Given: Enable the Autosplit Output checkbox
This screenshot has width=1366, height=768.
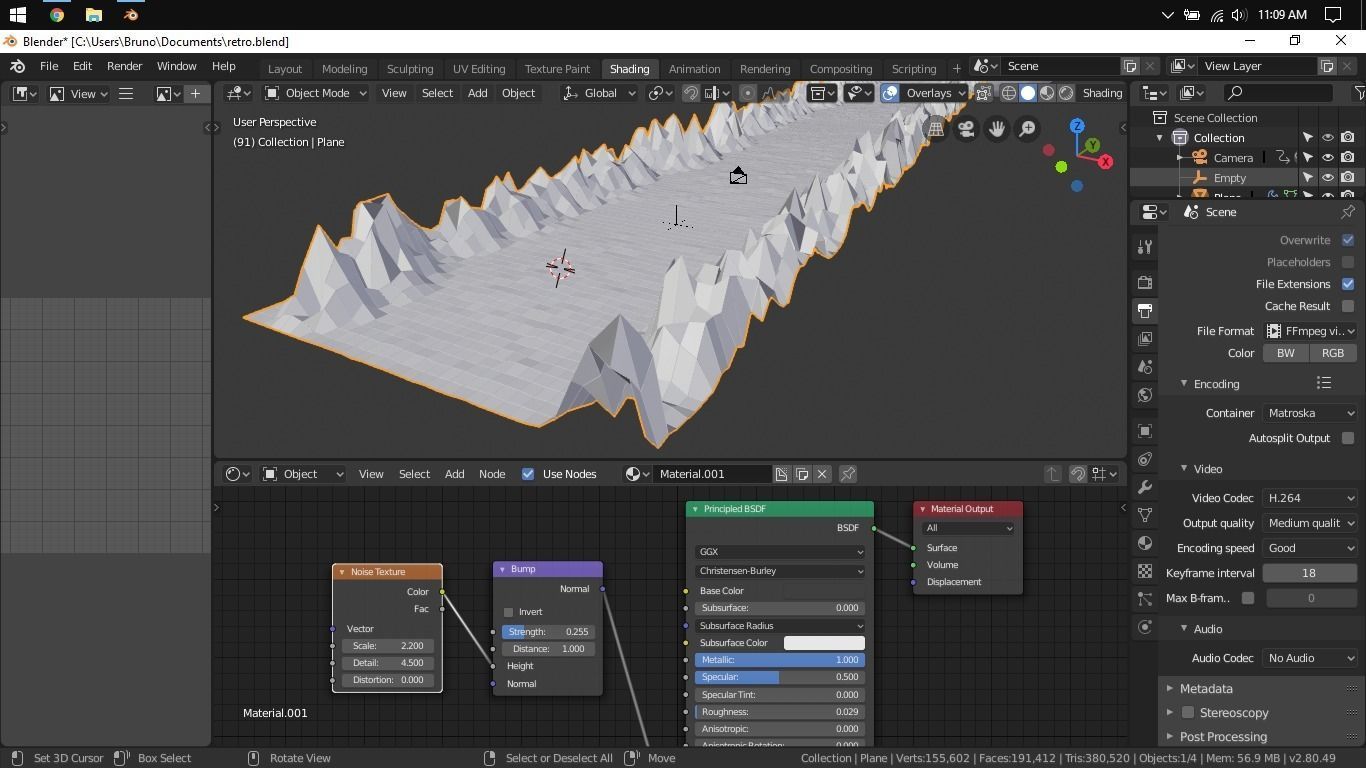Looking at the screenshot, I should 1348,438.
